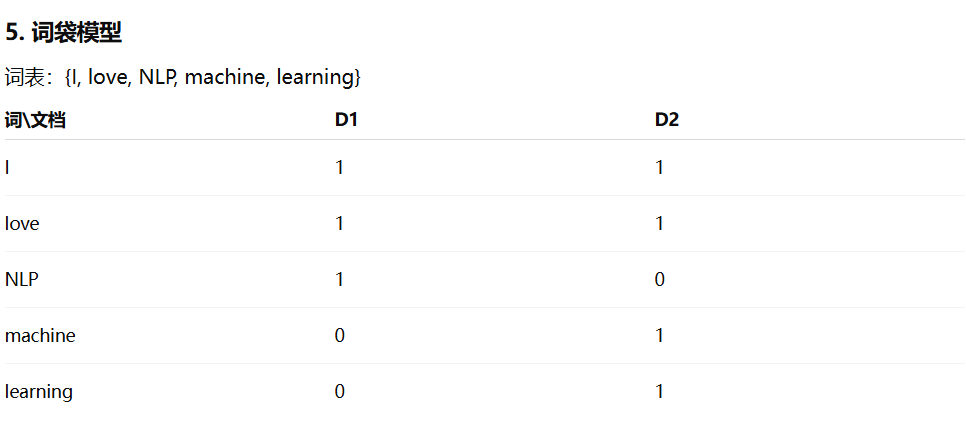Select the "I" row label
The image size is (966, 437).
click(x=8, y=168)
